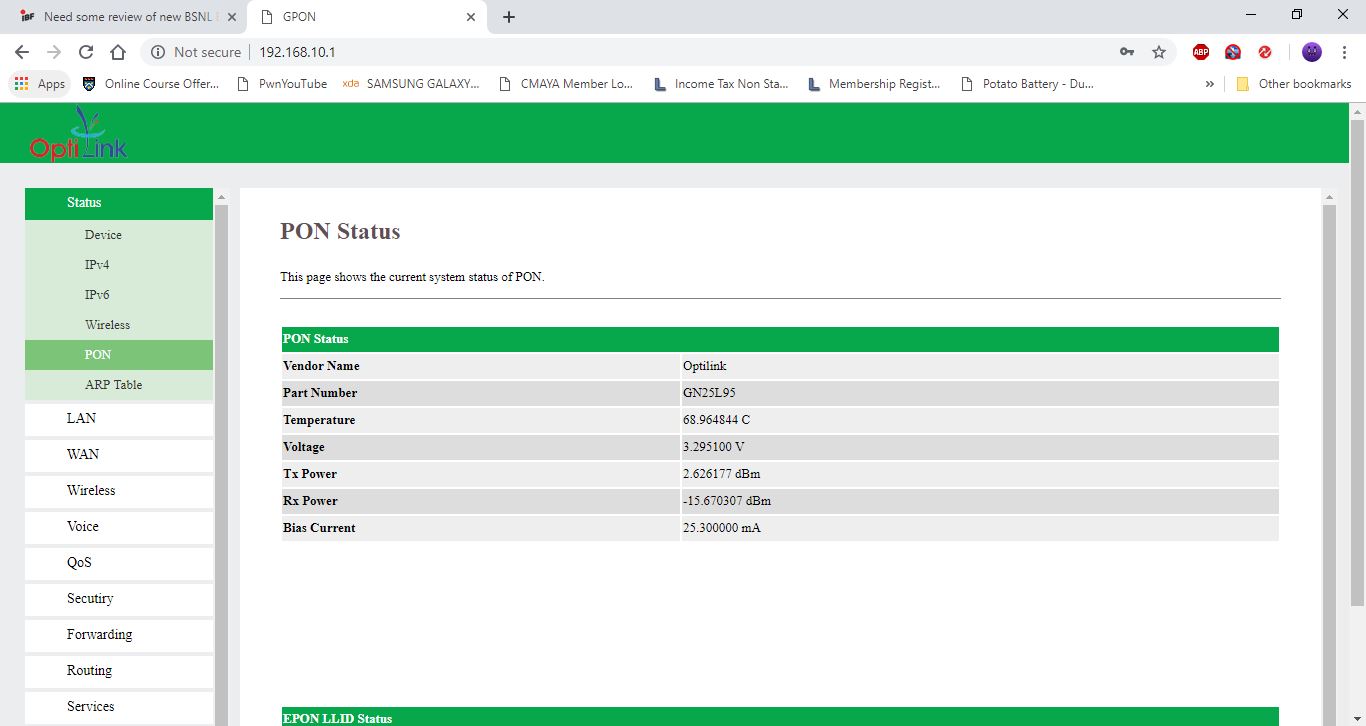Expand the QoS menu section

point(119,563)
